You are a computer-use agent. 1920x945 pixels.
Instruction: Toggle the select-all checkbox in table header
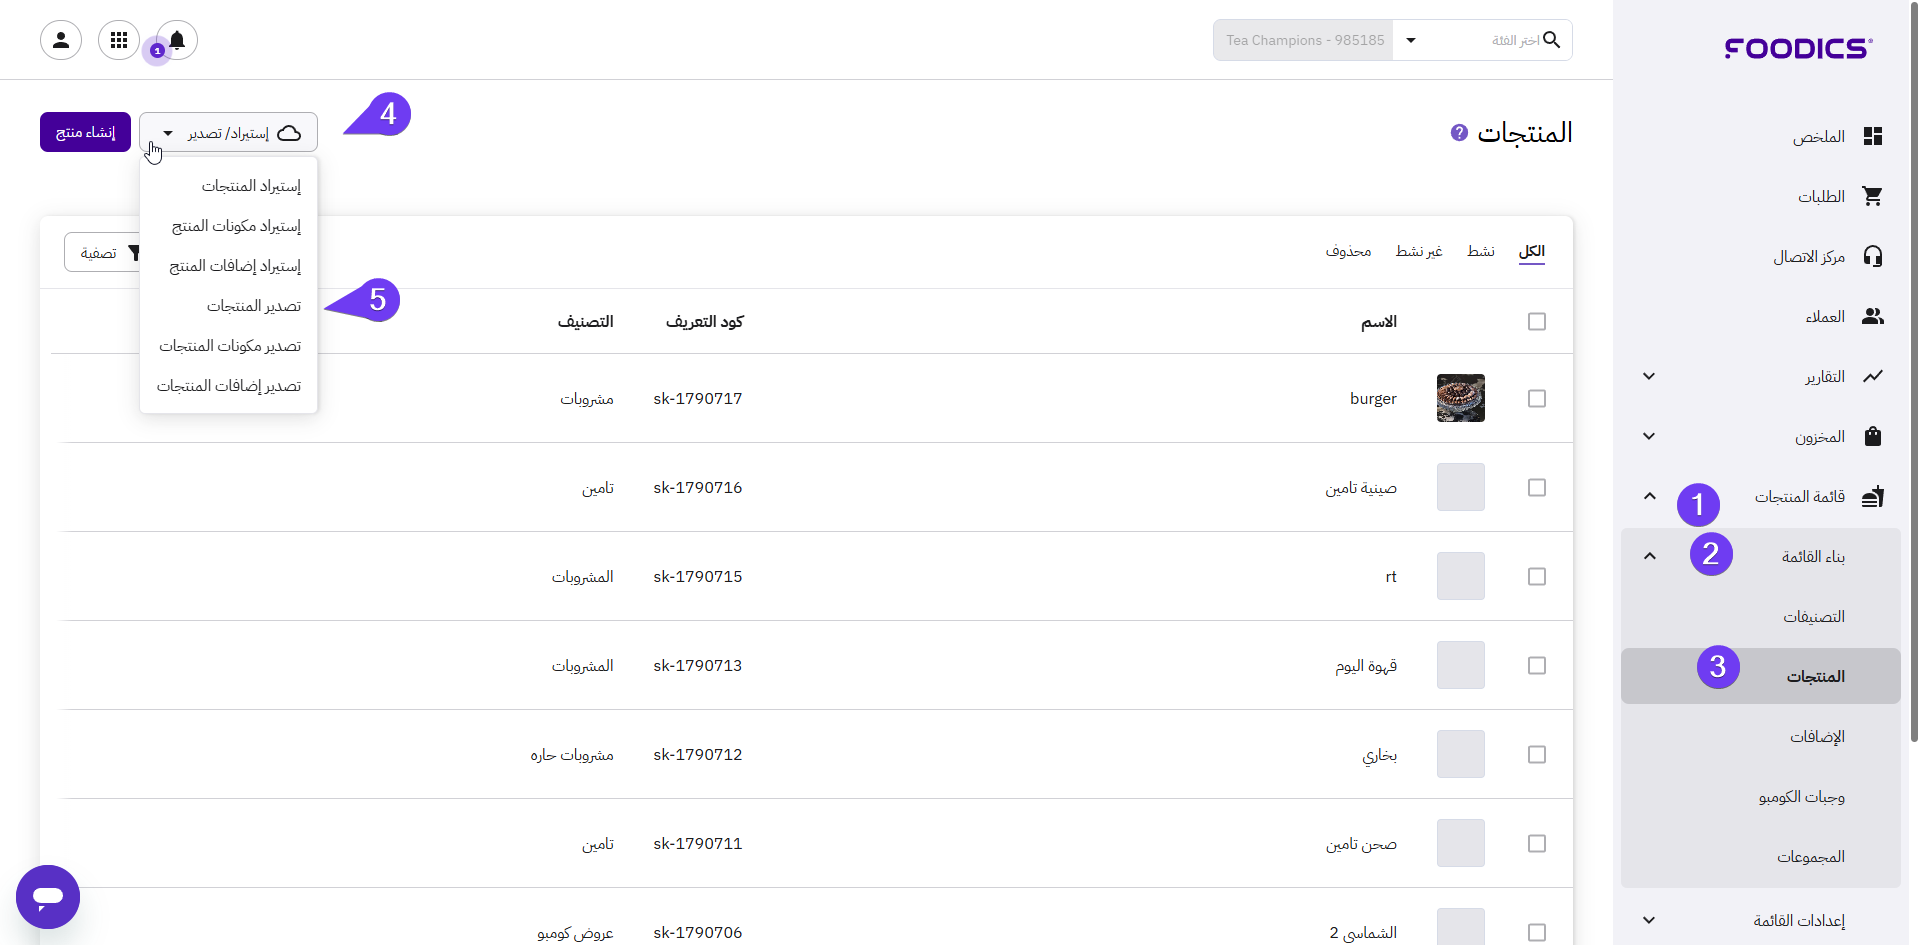click(x=1537, y=322)
